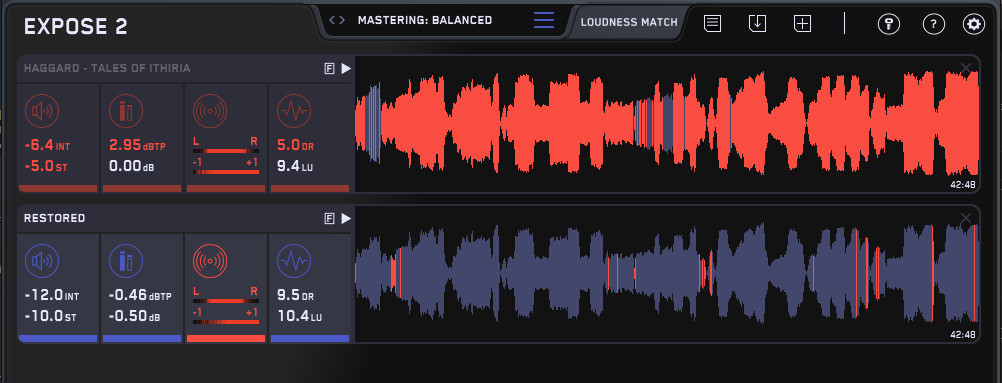The width and height of the screenshot is (1002, 383).
Task: Click the add track plus icon
Action: [x=802, y=24]
